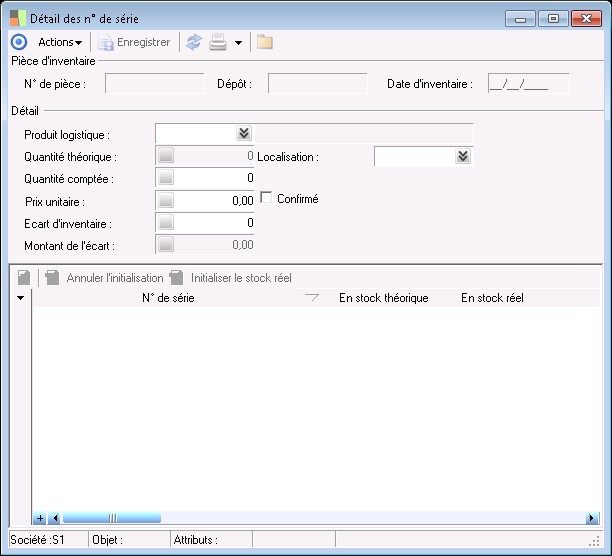Open the Actions menu

(60, 42)
